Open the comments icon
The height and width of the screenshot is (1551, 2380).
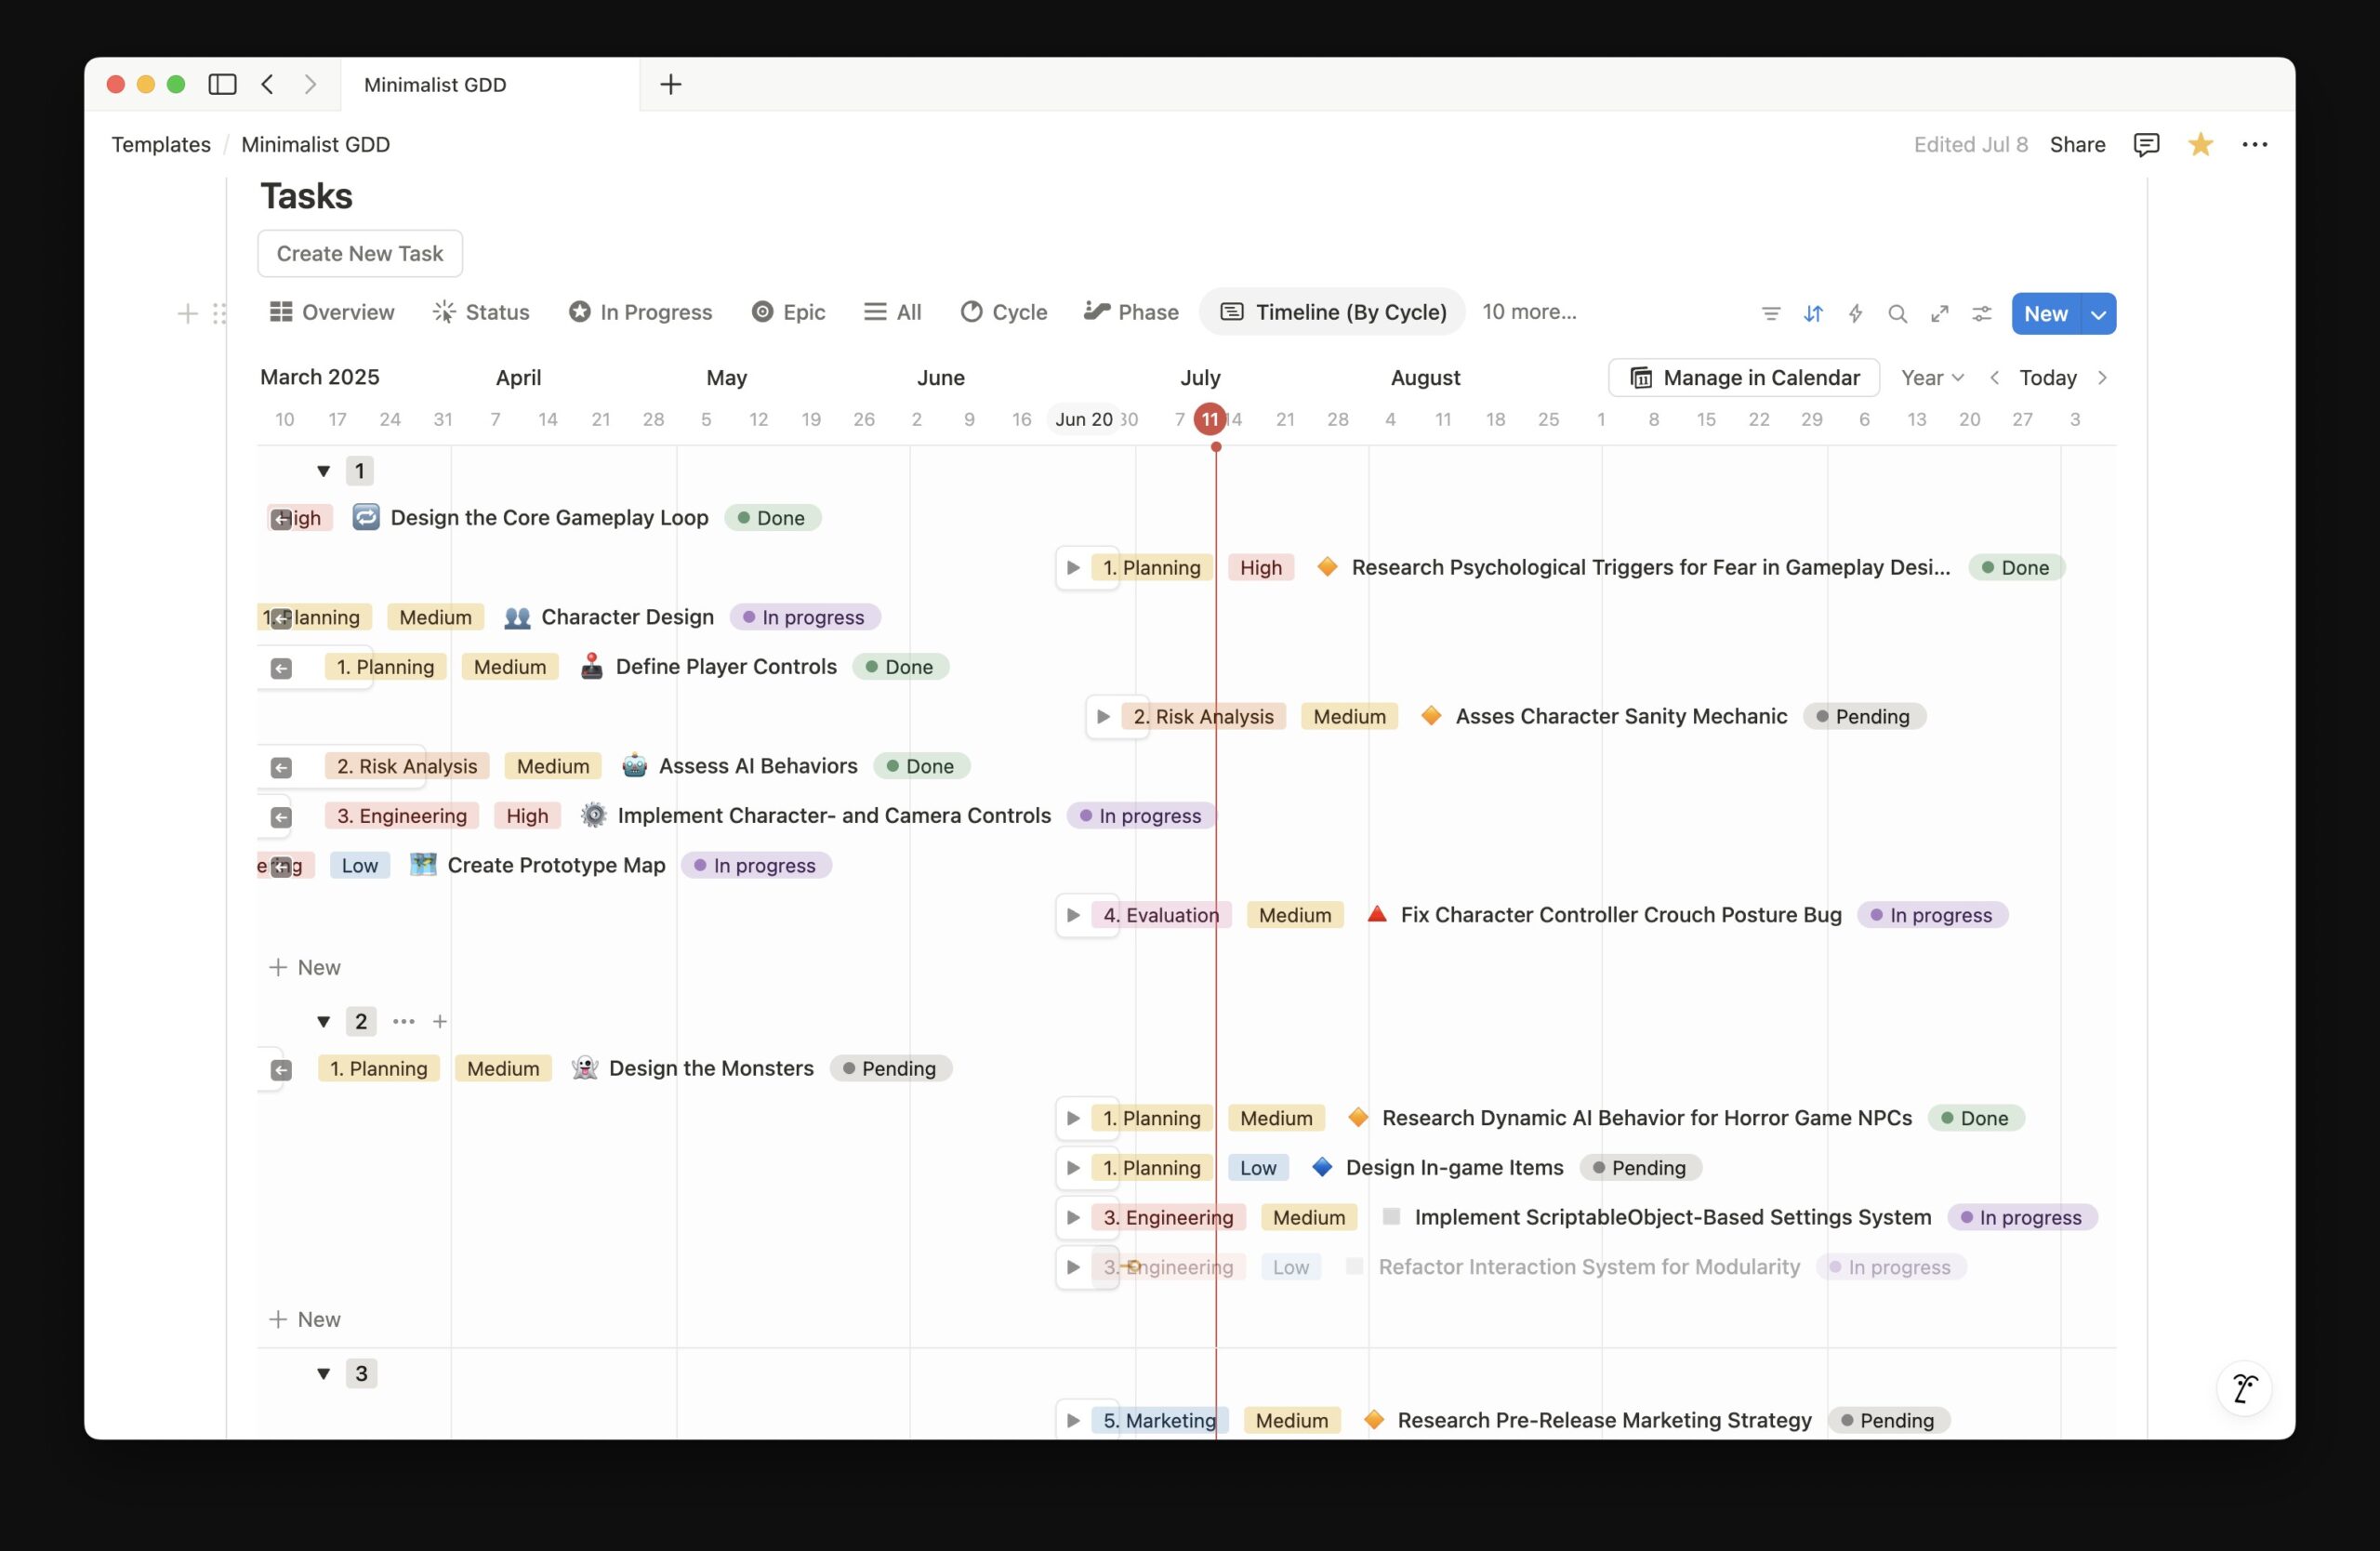click(x=2146, y=144)
